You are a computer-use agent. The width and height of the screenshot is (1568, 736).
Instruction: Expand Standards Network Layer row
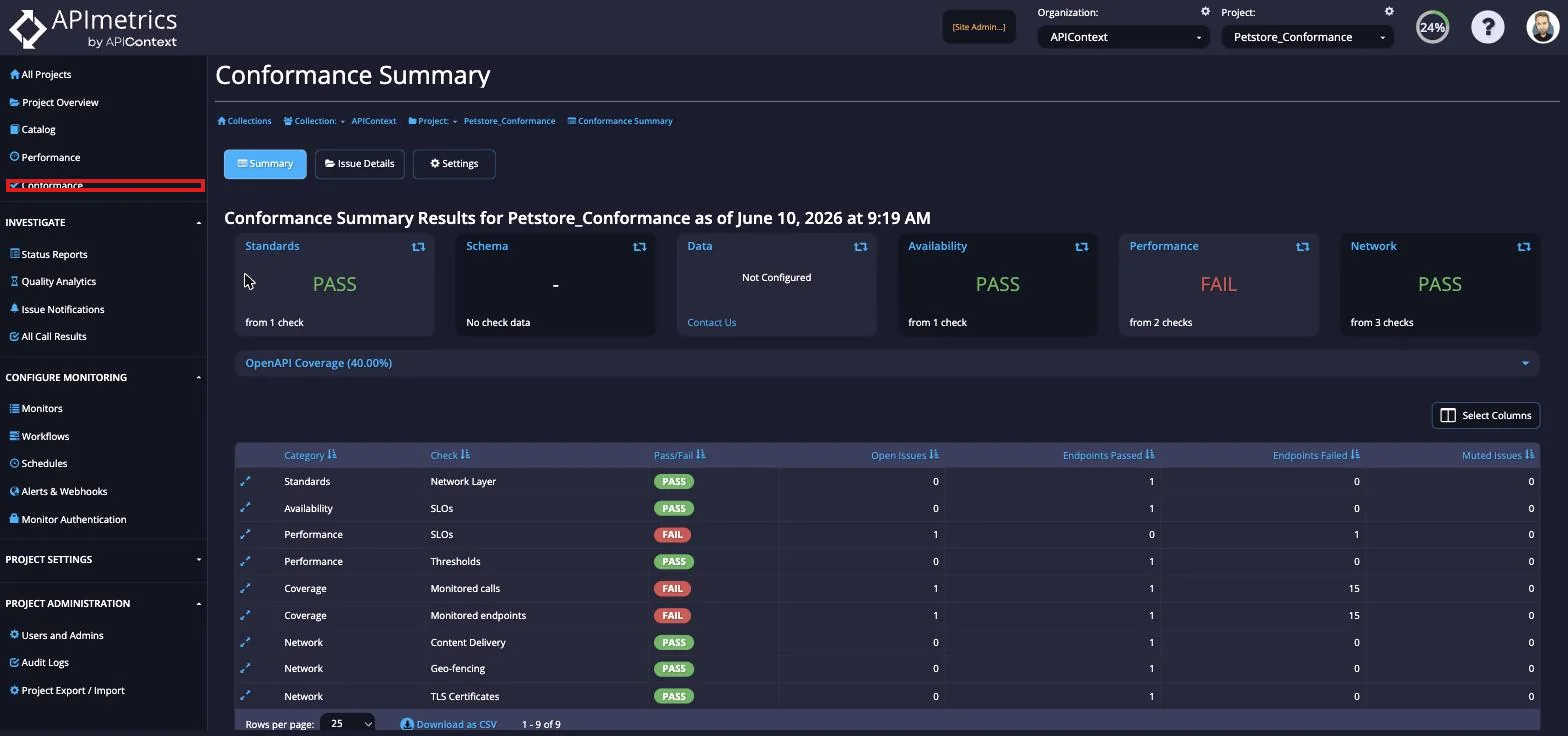pyautogui.click(x=245, y=481)
